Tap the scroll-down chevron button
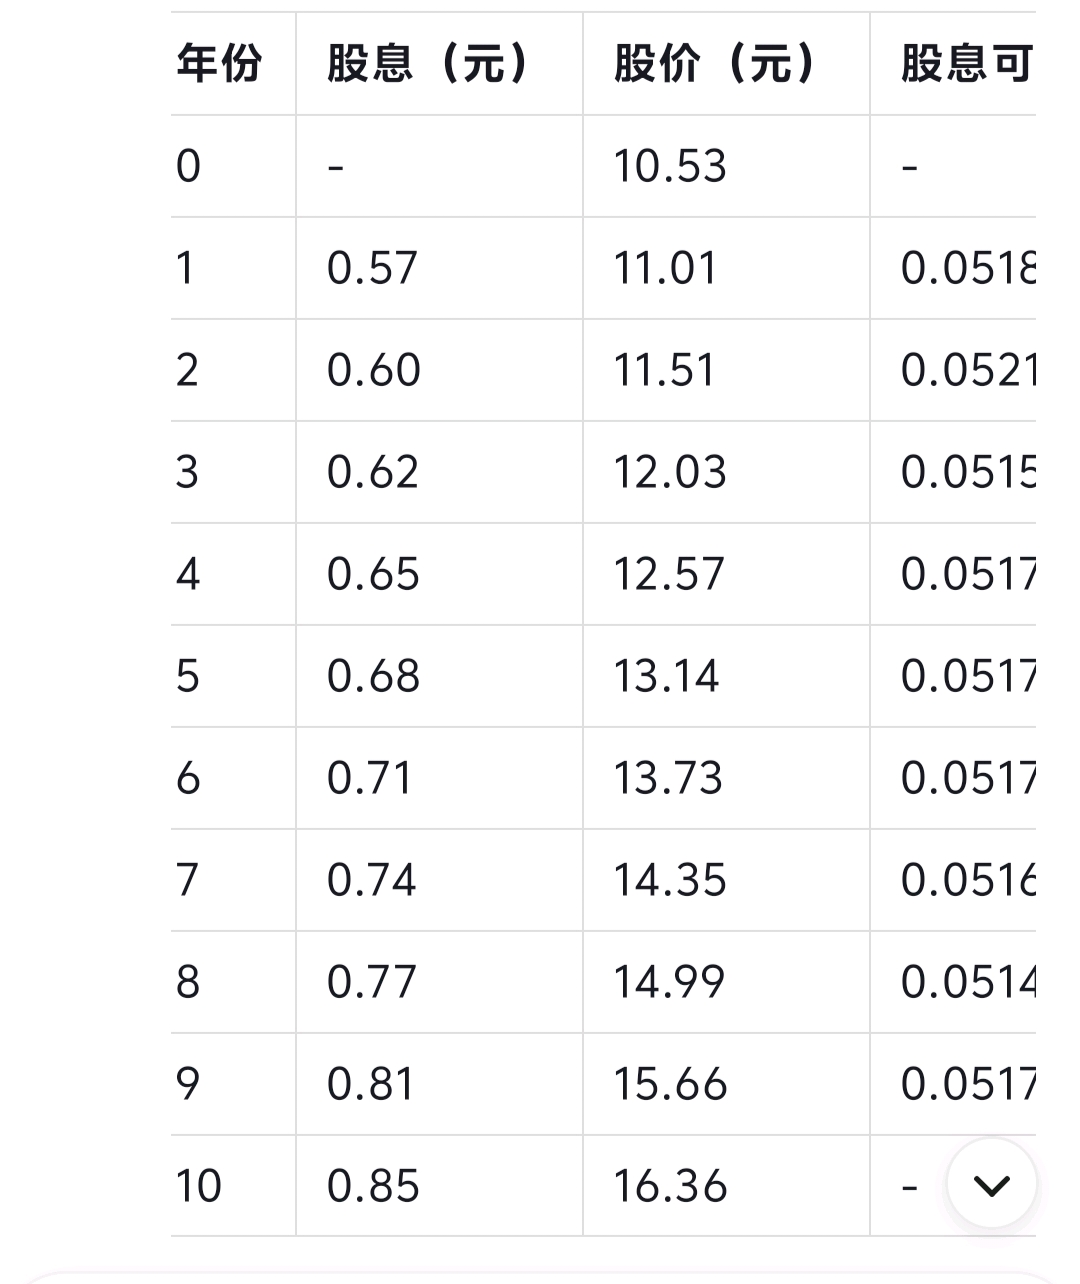Viewport: 1080px width, 1284px height. (991, 1185)
